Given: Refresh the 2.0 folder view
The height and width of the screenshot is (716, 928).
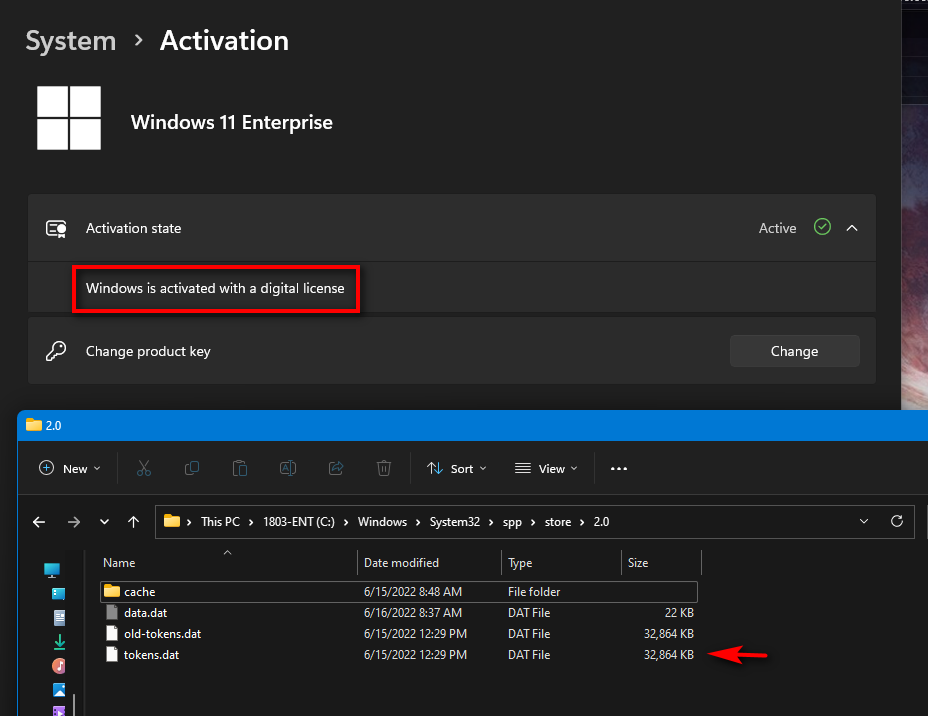Looking at the screenshot, I should pyautogui.click(x=897, y=521).
